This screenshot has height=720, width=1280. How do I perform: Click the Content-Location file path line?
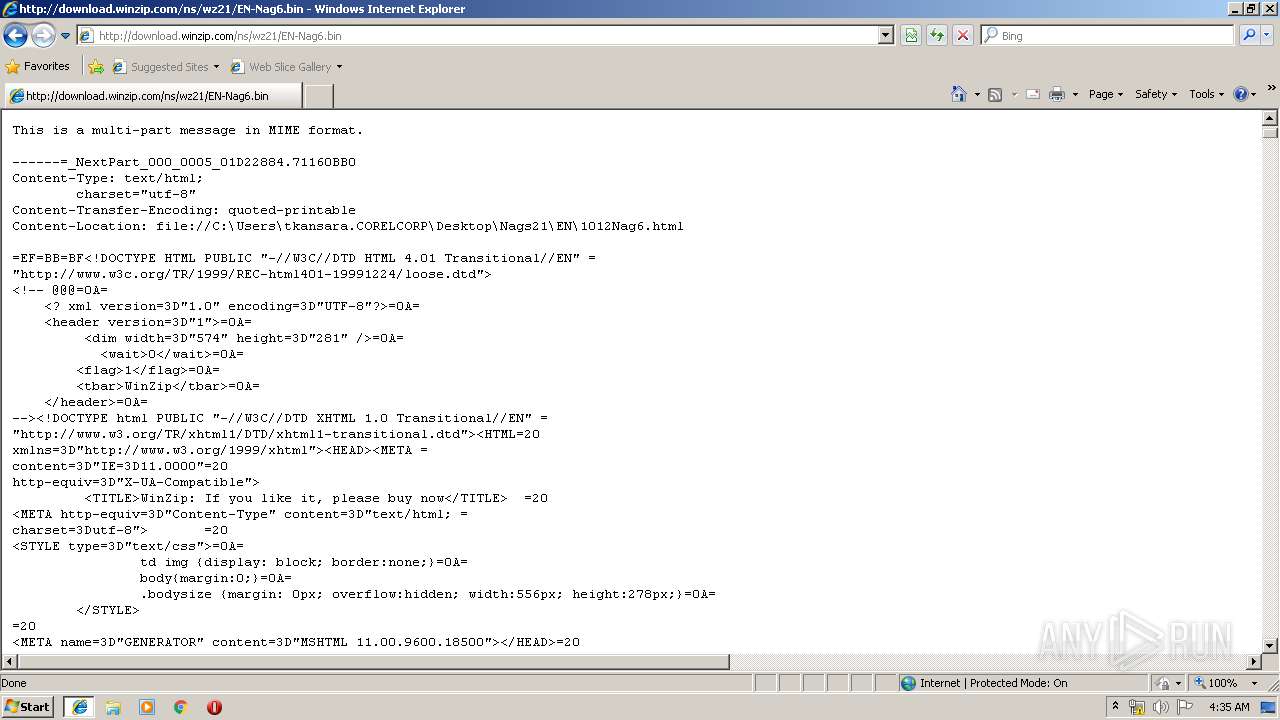tap(348, 226)
